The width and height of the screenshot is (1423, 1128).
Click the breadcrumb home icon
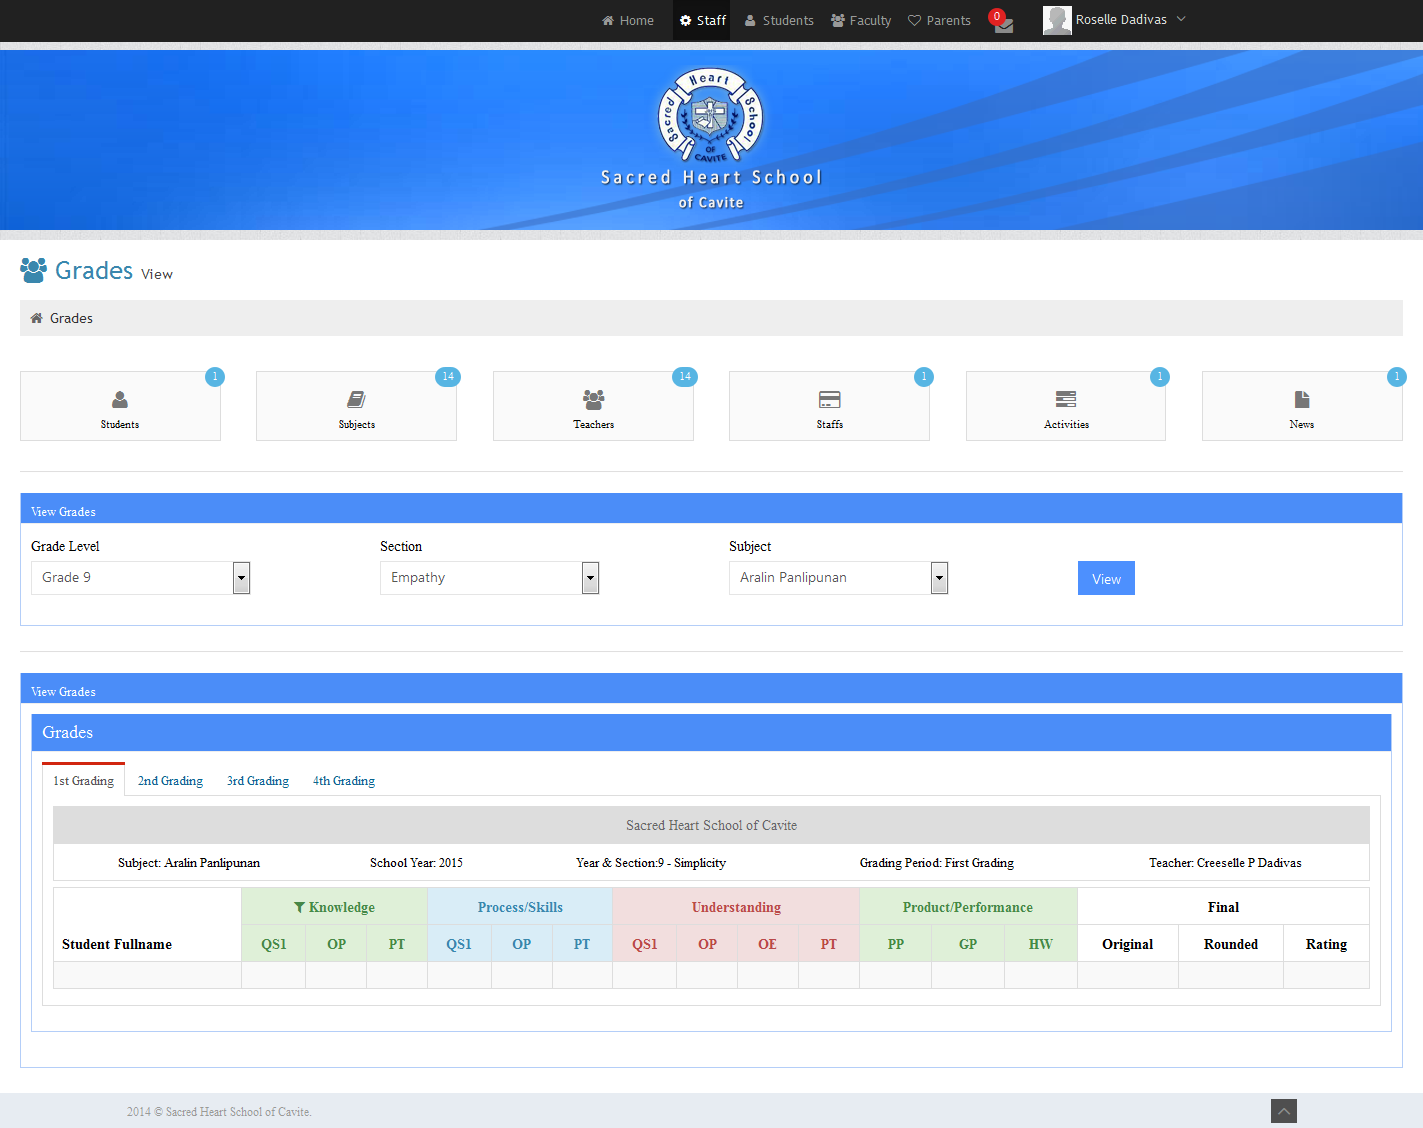click(37, 318)
